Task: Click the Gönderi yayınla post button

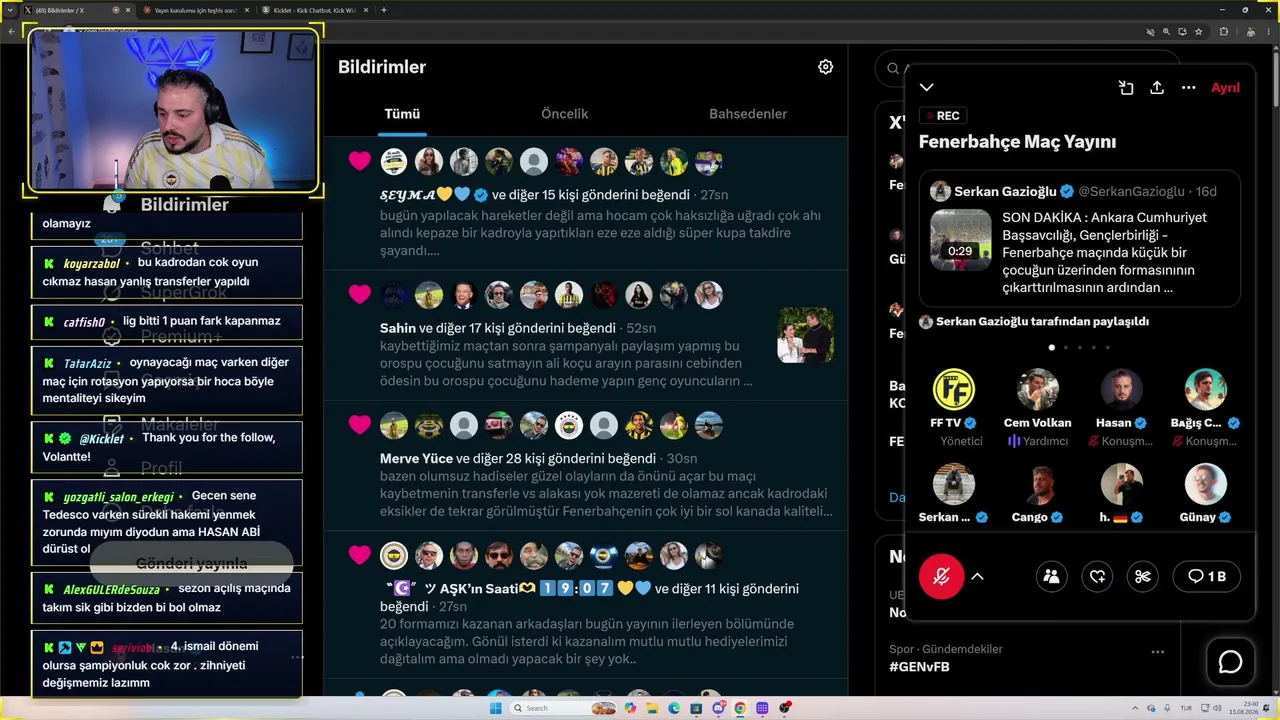Action: coord(191,564)
